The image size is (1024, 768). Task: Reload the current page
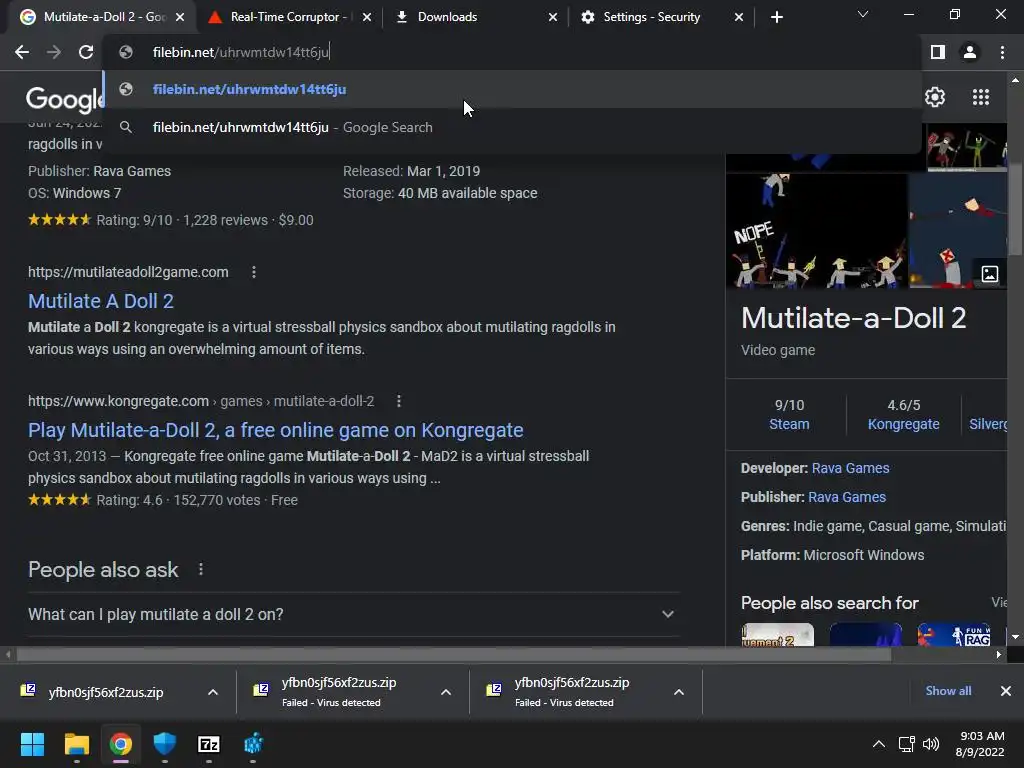86,52
